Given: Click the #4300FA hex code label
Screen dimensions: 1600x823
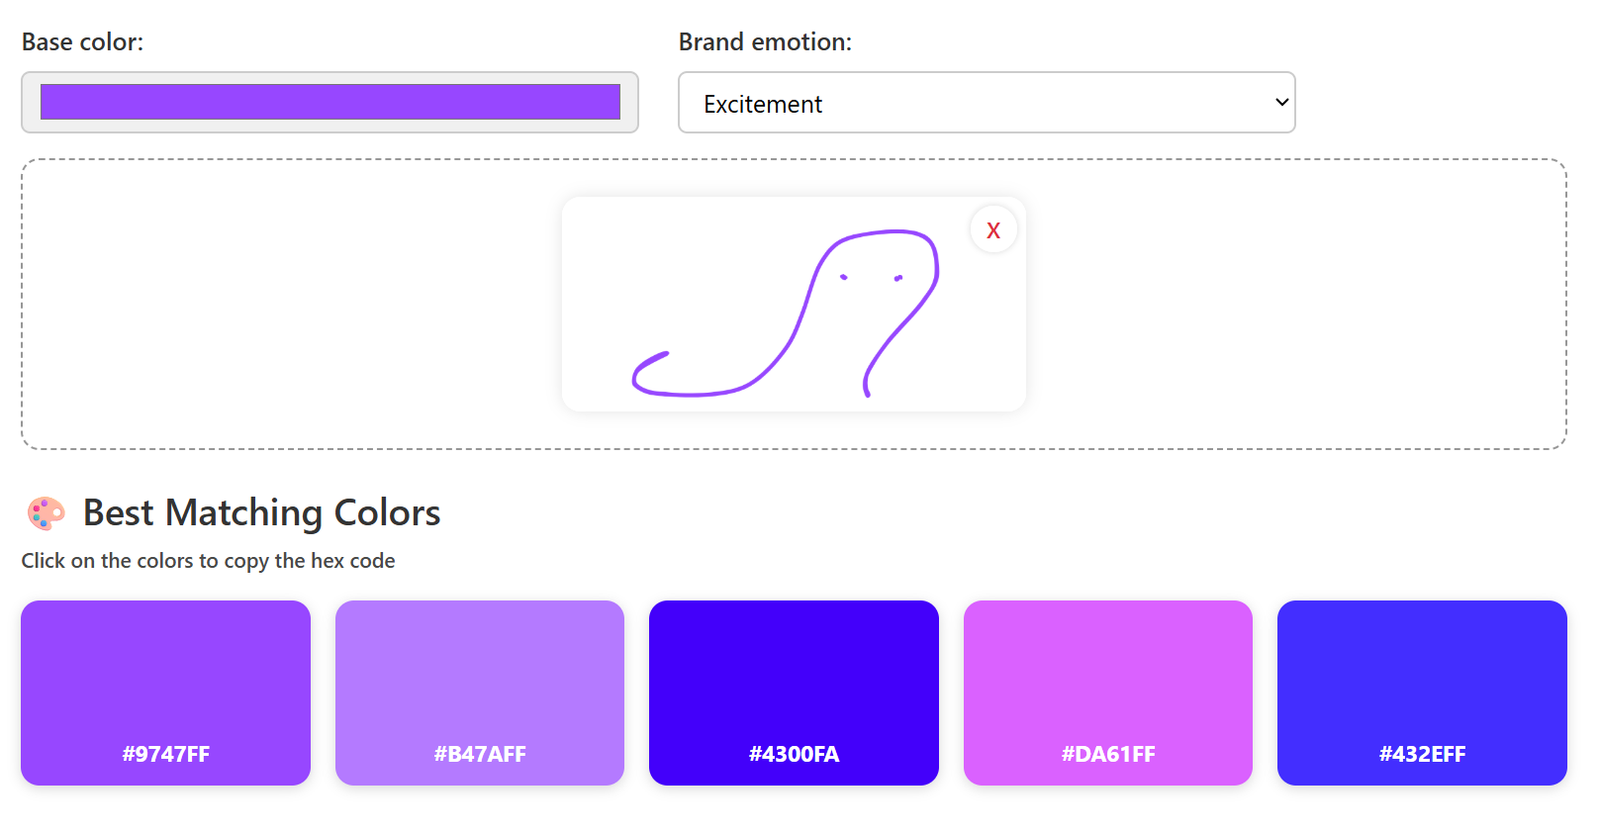Looking at the screenshot, I should pyautogui.click(x=794, y=754).
